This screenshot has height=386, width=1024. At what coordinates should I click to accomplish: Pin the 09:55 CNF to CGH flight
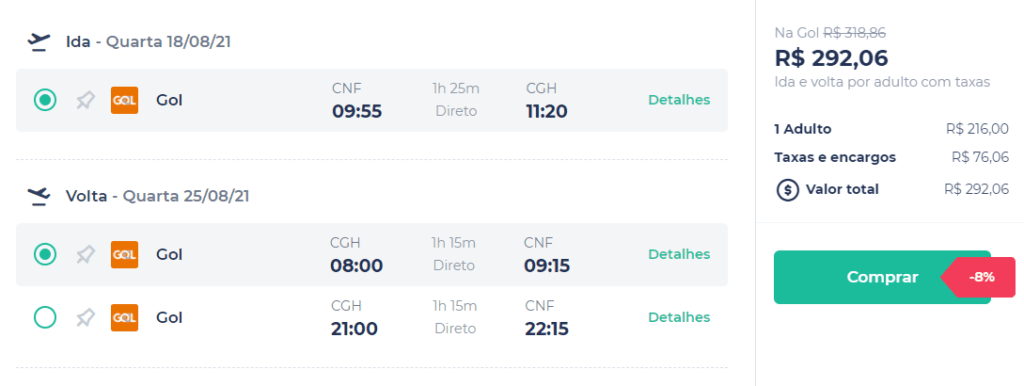click(x=85, y=101)
